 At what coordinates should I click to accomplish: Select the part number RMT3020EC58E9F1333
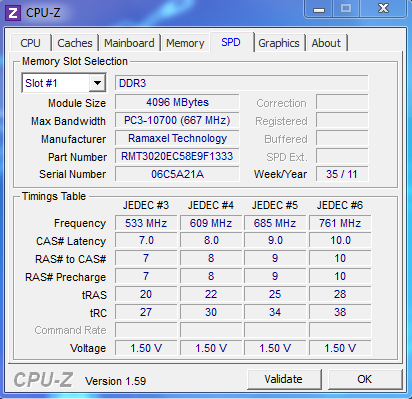pos(177,156)
